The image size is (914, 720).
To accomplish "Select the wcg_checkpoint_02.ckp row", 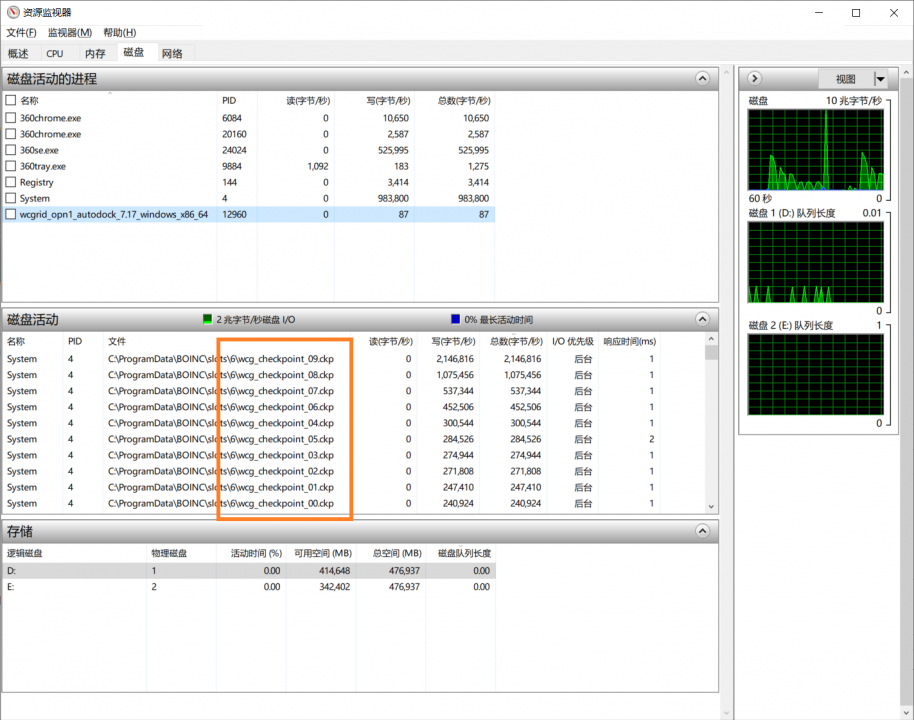I will click(332, 471).
